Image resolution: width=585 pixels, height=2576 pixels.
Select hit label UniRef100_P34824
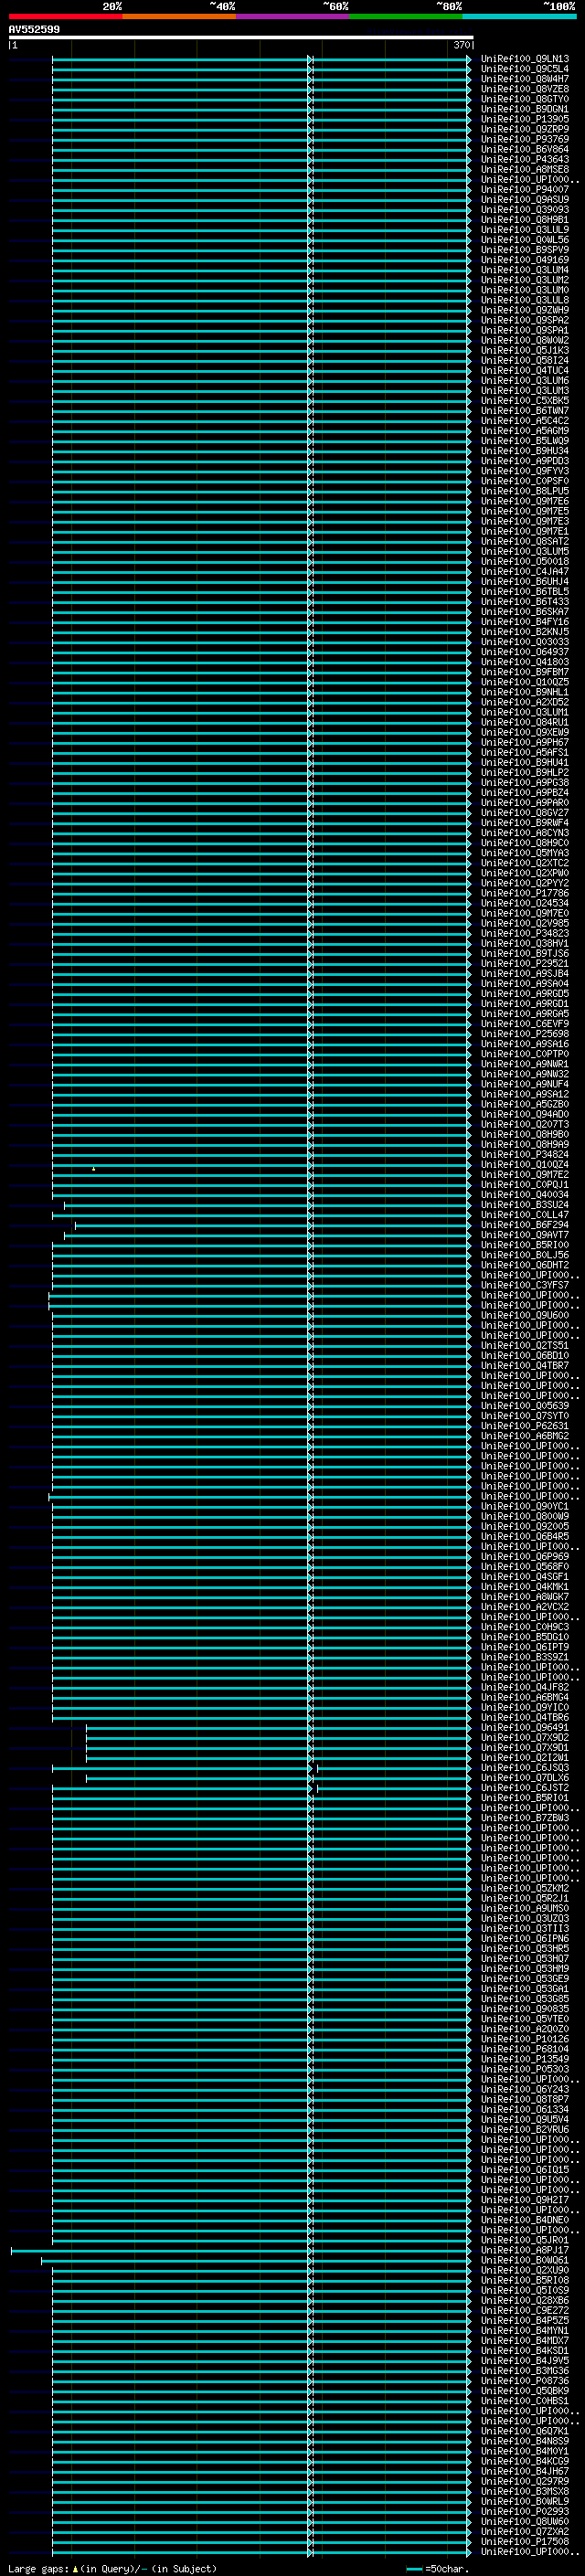[525, 1154]
